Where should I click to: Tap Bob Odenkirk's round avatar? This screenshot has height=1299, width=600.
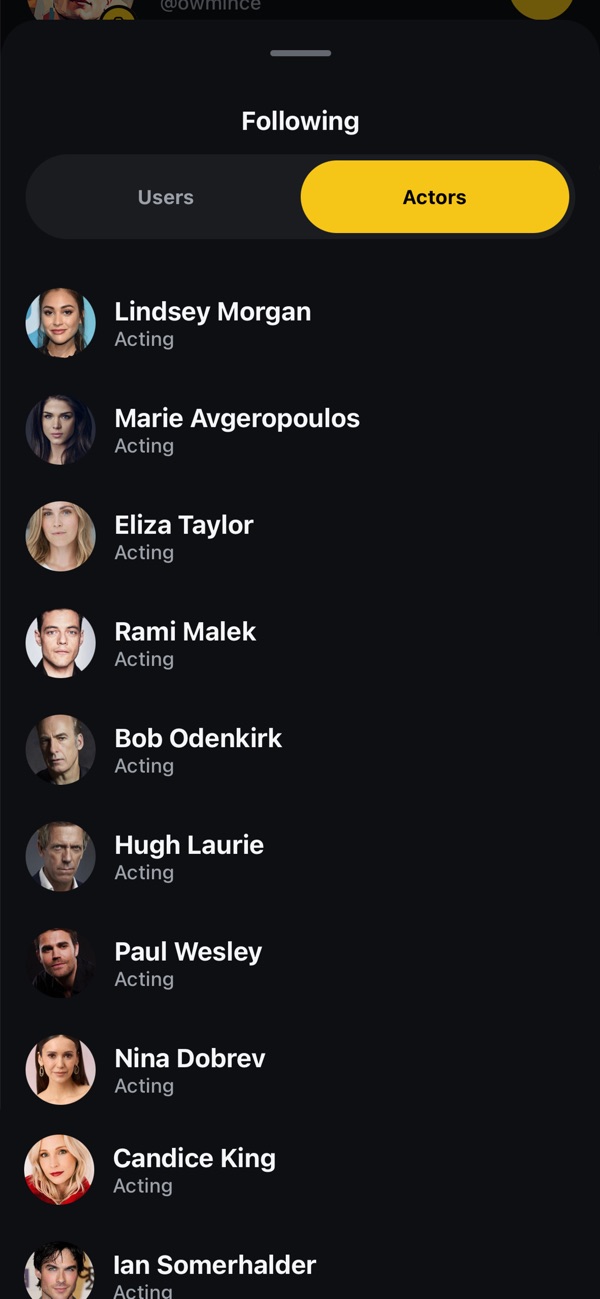[x=60, y=750]
